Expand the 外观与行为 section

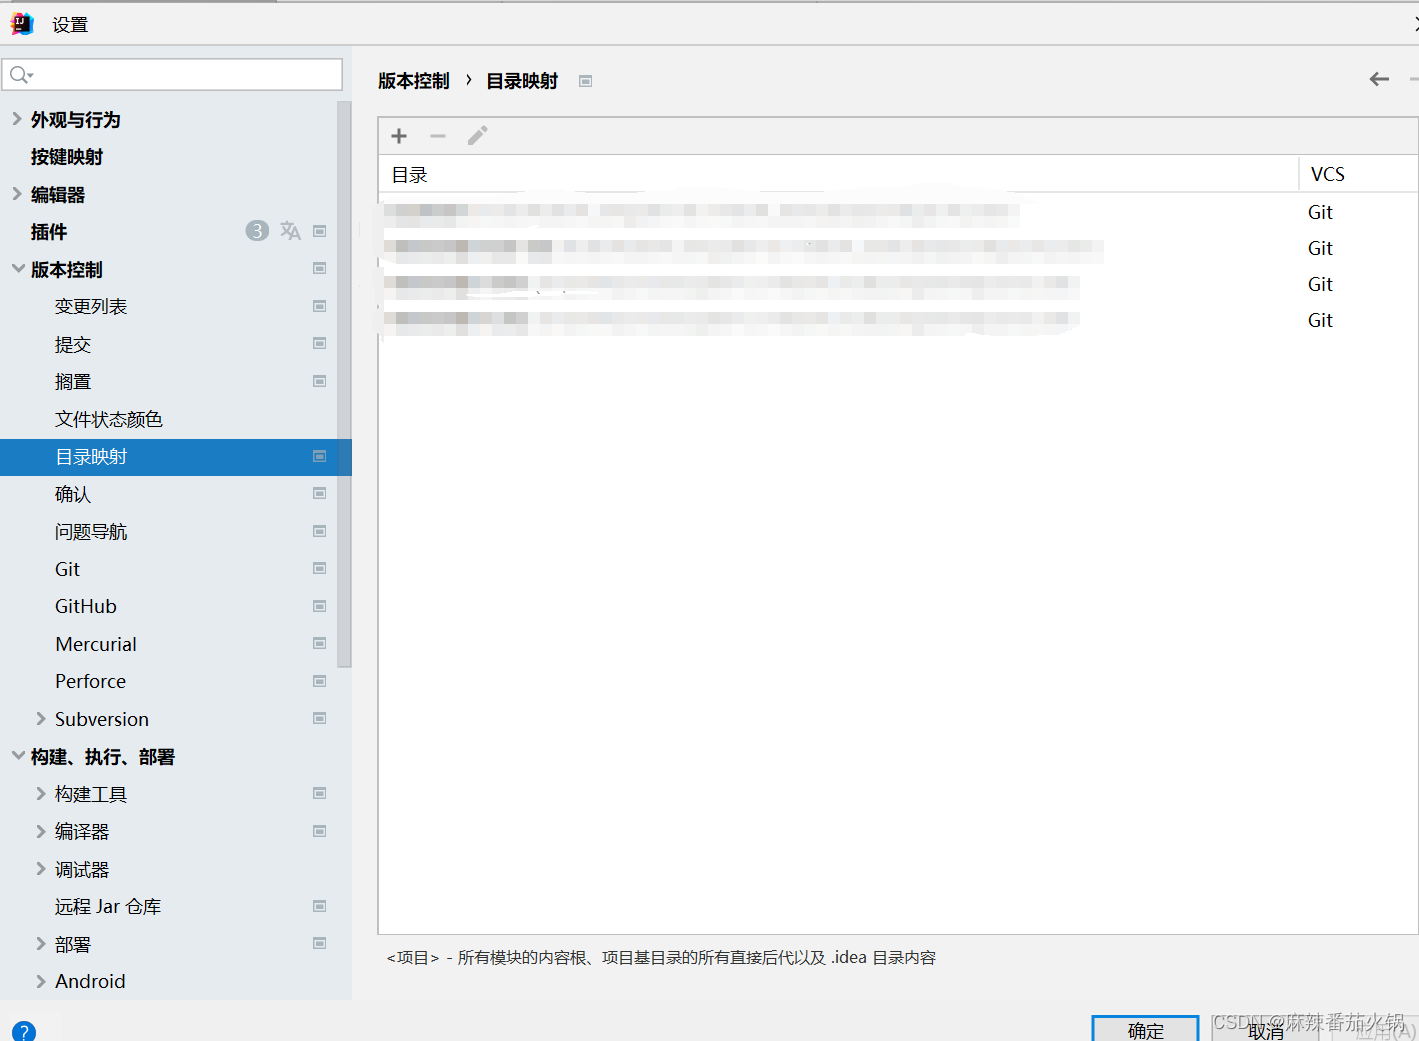tap(17, 119)
